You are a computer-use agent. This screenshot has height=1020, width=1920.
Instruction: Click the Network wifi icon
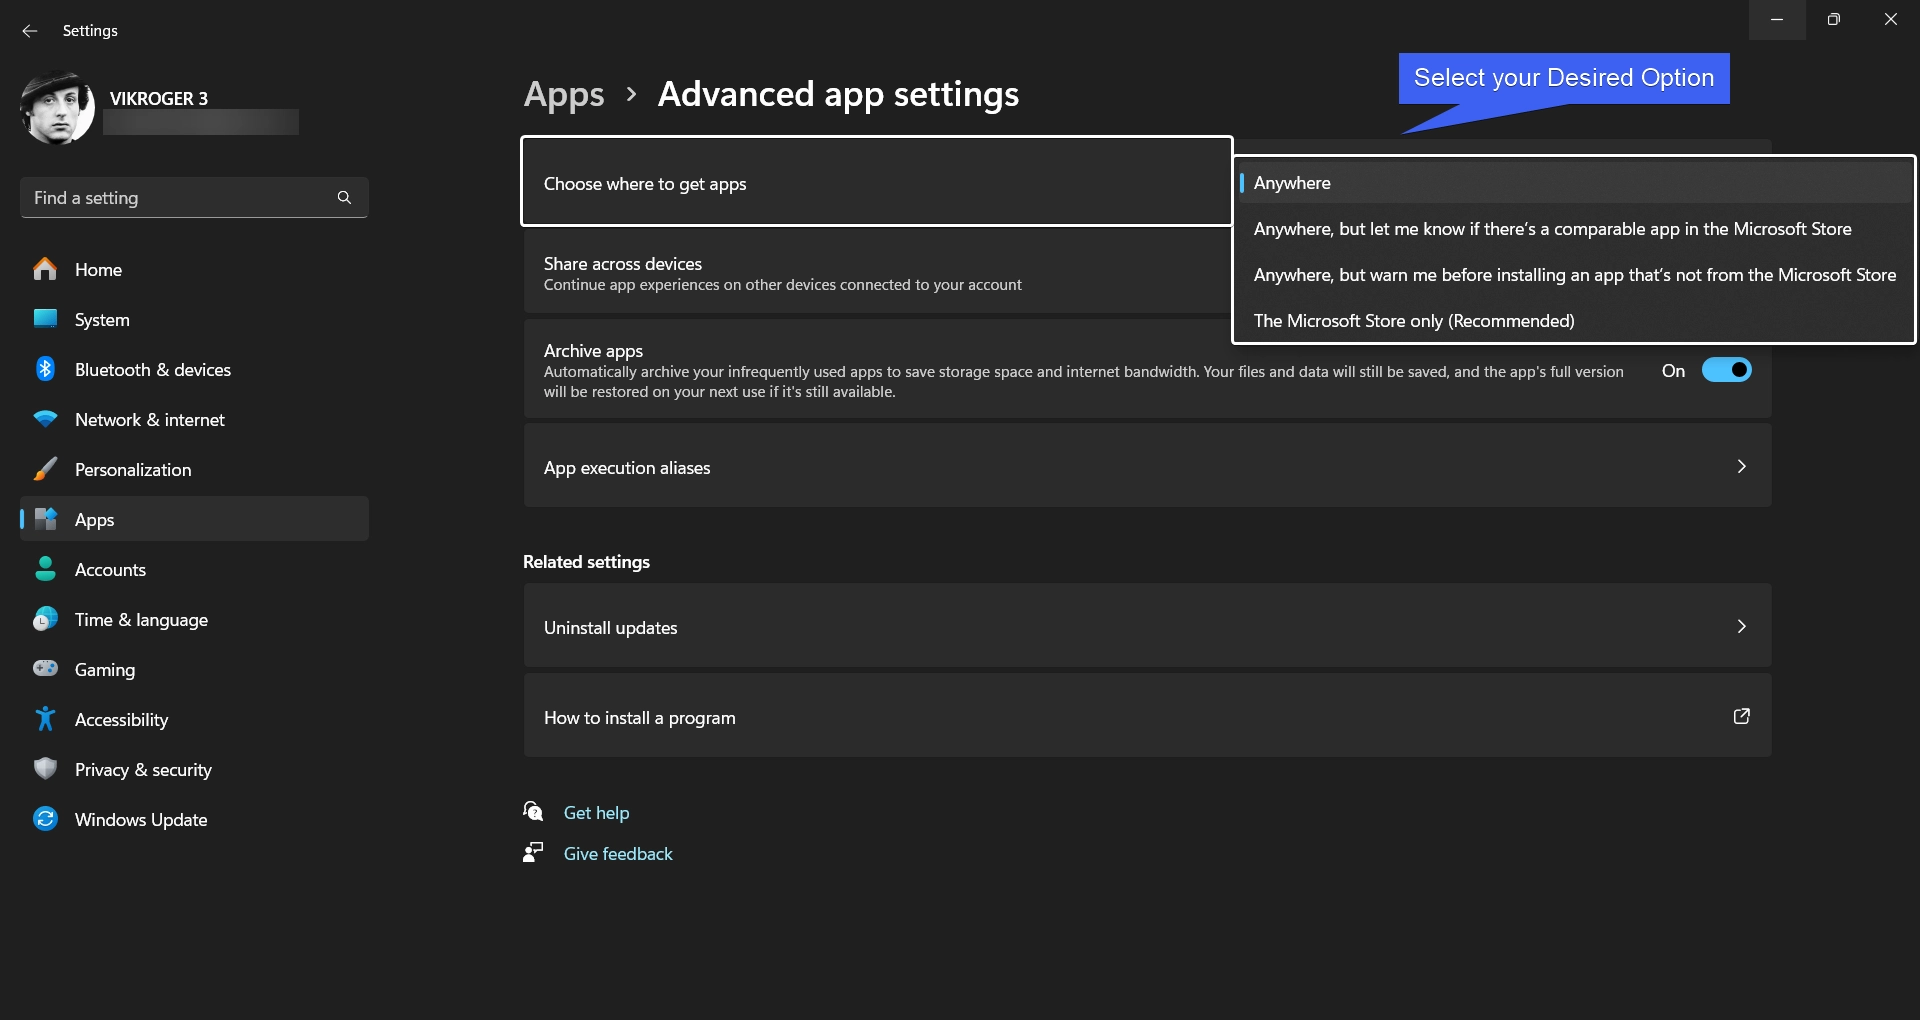point(45,419)
